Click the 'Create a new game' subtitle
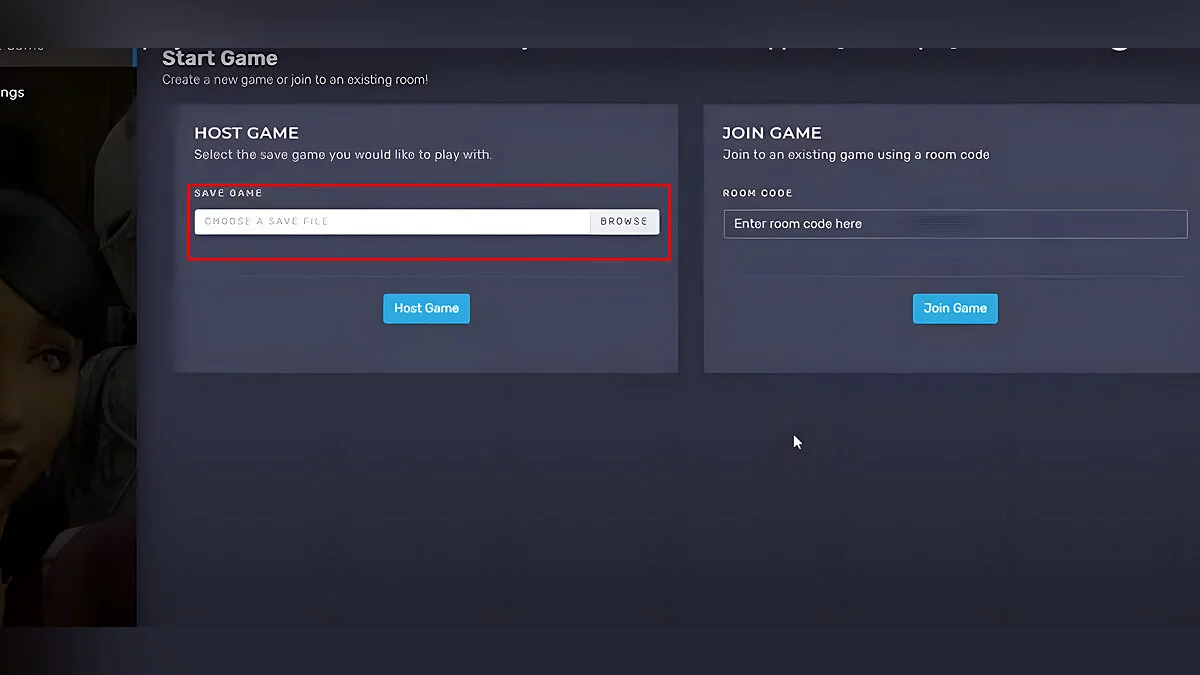The height and width of the screenshot is (675, 1200). click(295, 79)
